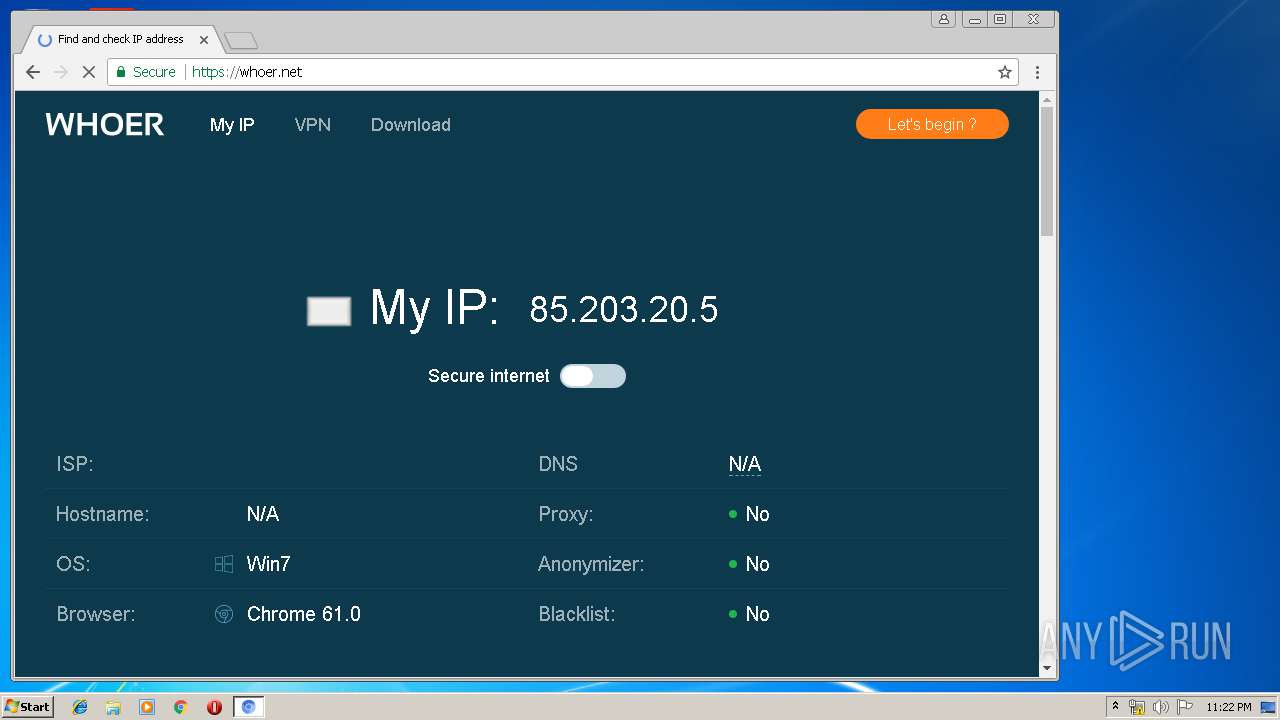Screen dimensions: 1280x720
Task: Launch Opera from the taskbar
Action: (214, 707)
